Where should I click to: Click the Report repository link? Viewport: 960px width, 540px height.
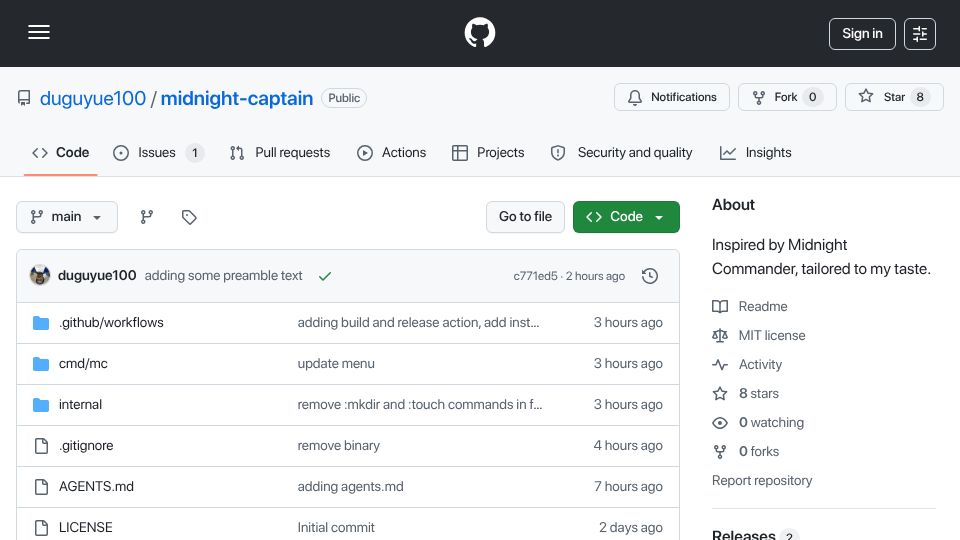coord(762,481)
